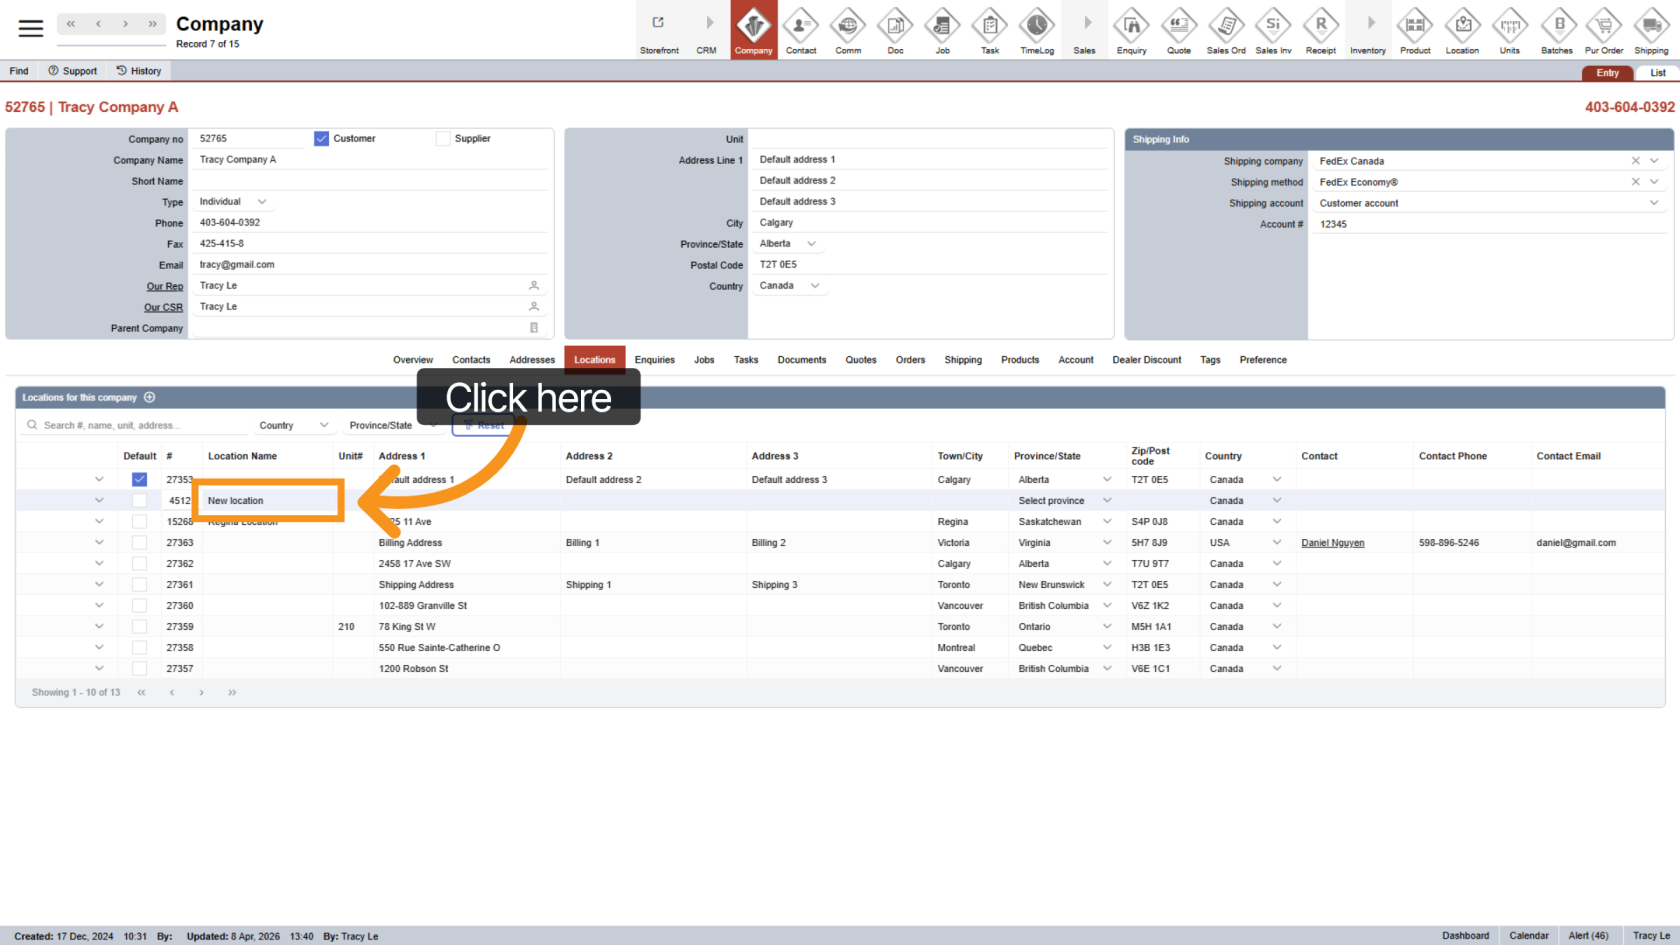This screenshot has width=1680, height=945.
Task: Open Parent Company lookup icon
Action: point(534,328)
